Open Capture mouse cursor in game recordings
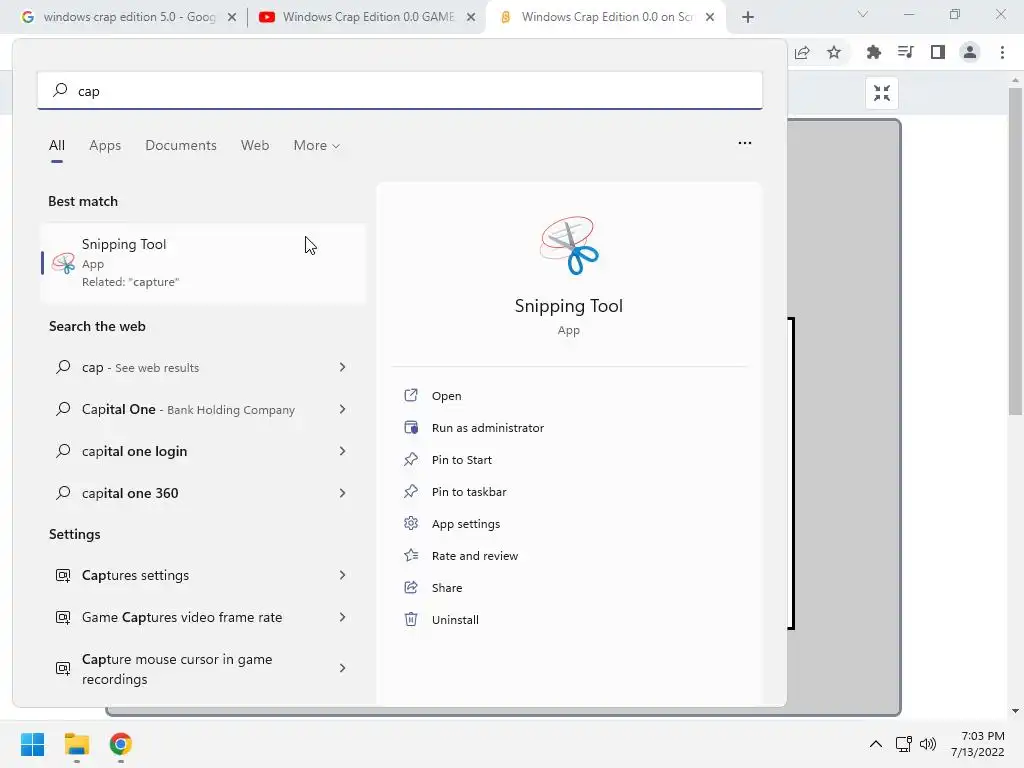1024x768 pixels. pos(203,669)
